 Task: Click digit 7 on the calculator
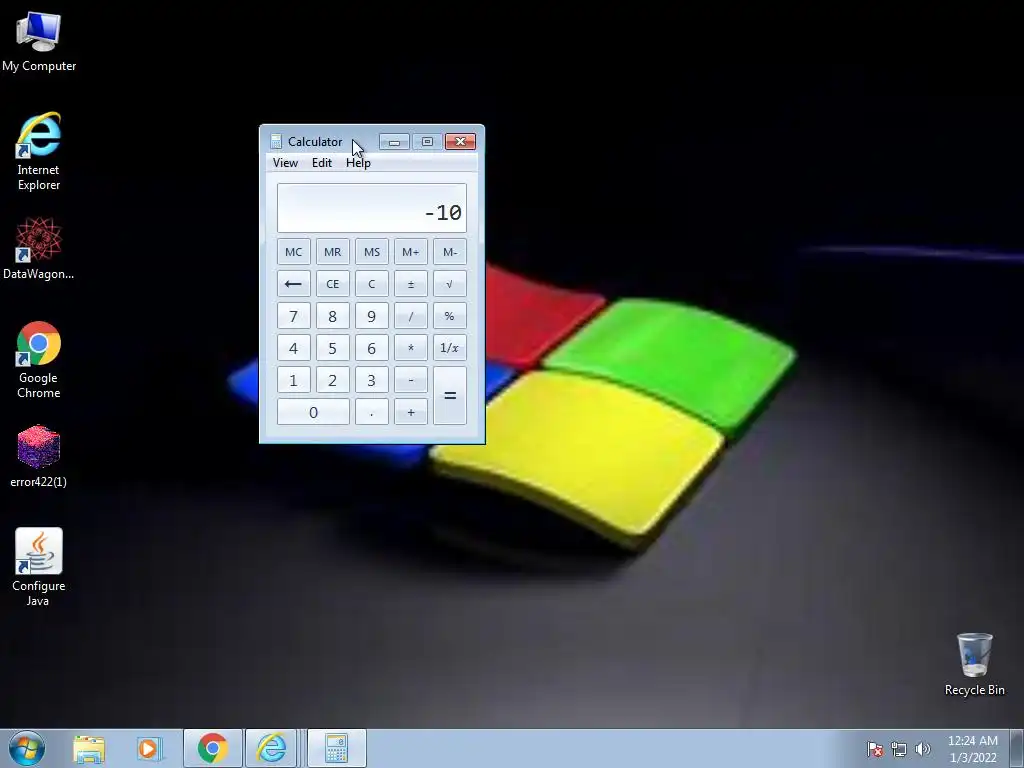(293, 316)
